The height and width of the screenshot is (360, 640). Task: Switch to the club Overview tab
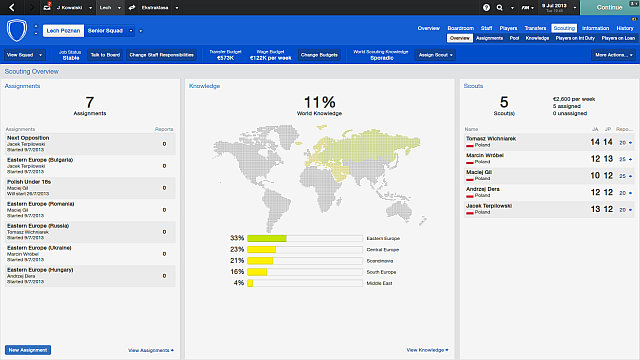[429, 28]
